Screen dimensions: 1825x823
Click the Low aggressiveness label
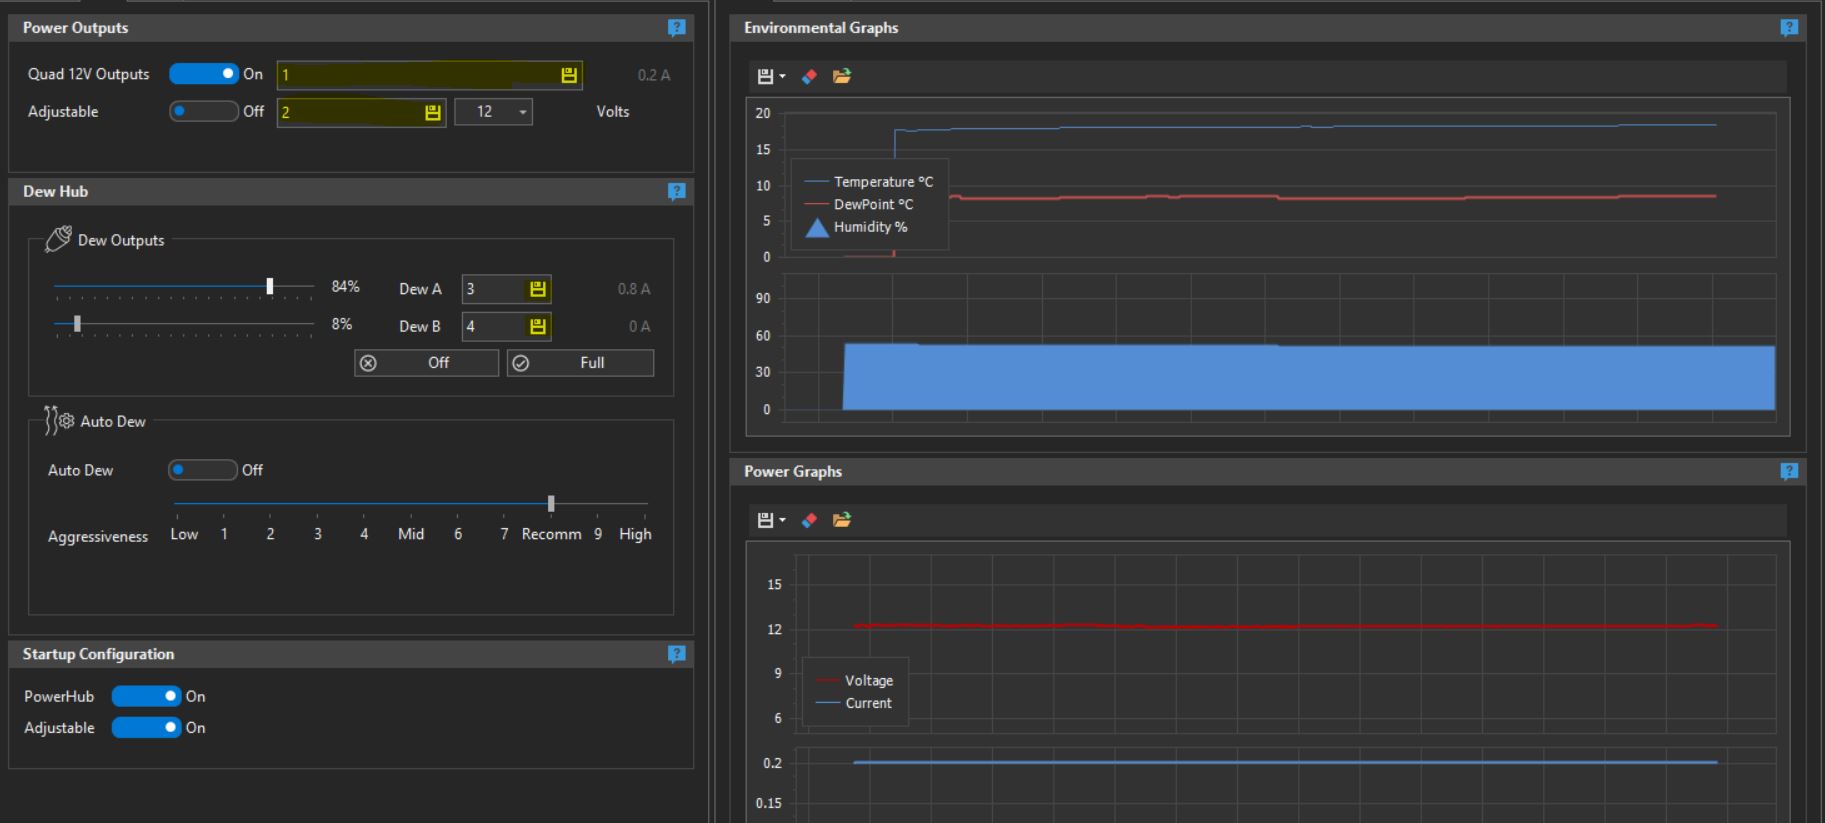coord(184,534)
